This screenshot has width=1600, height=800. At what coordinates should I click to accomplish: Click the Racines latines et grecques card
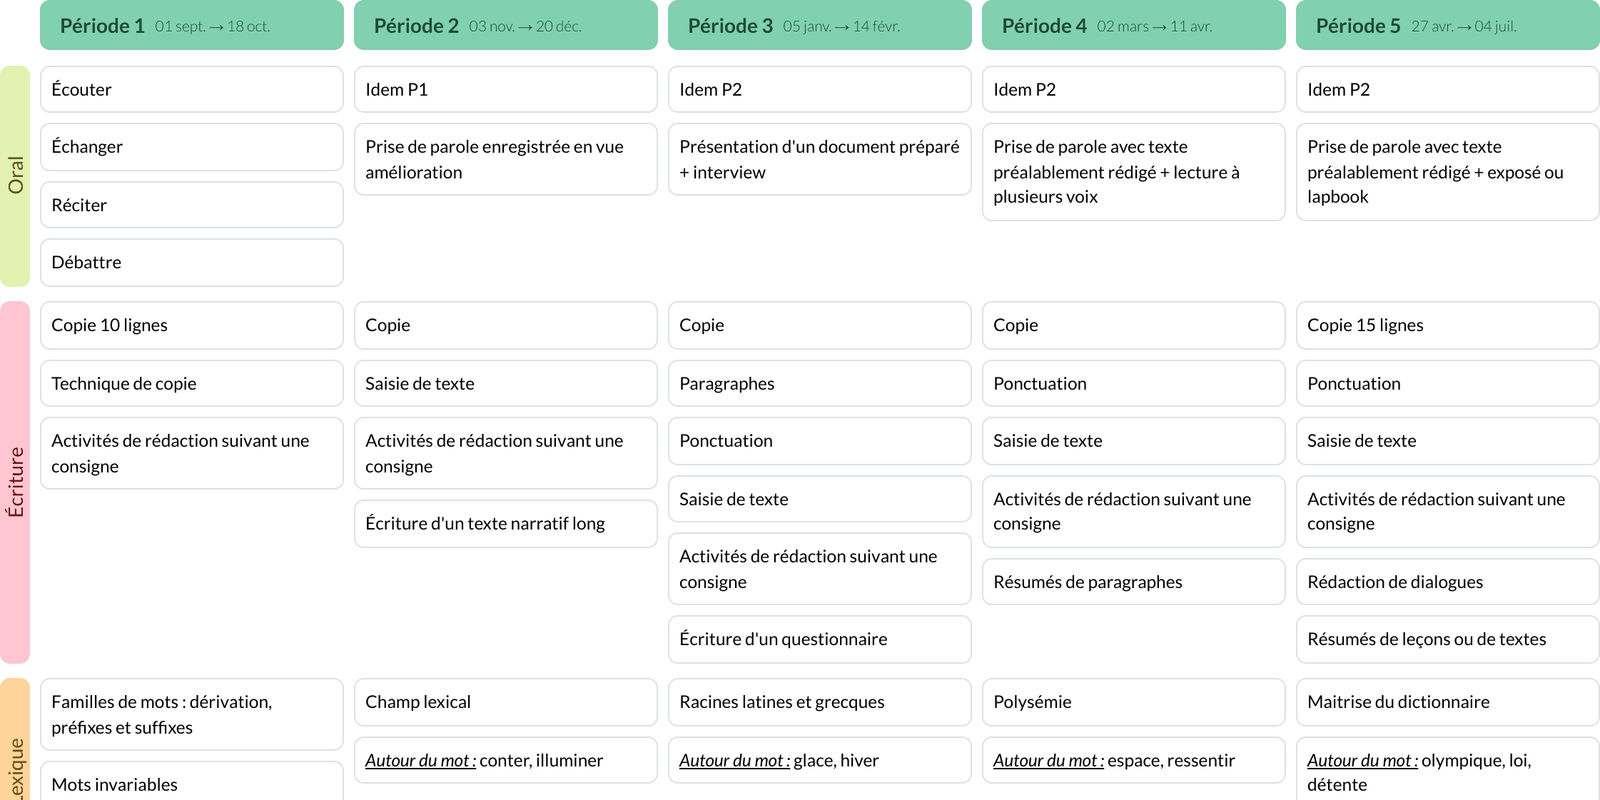point(819,703)
